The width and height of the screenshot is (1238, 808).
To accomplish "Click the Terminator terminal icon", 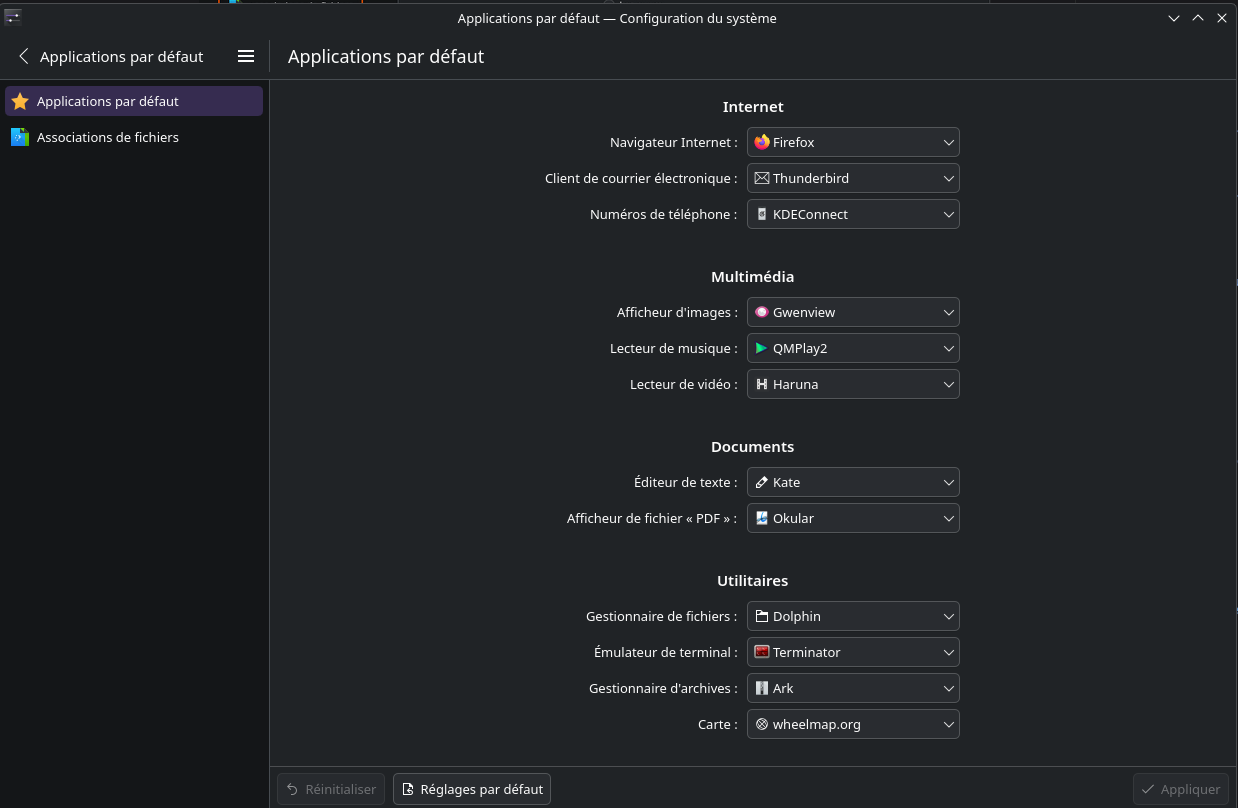I will tap(762, 652).
